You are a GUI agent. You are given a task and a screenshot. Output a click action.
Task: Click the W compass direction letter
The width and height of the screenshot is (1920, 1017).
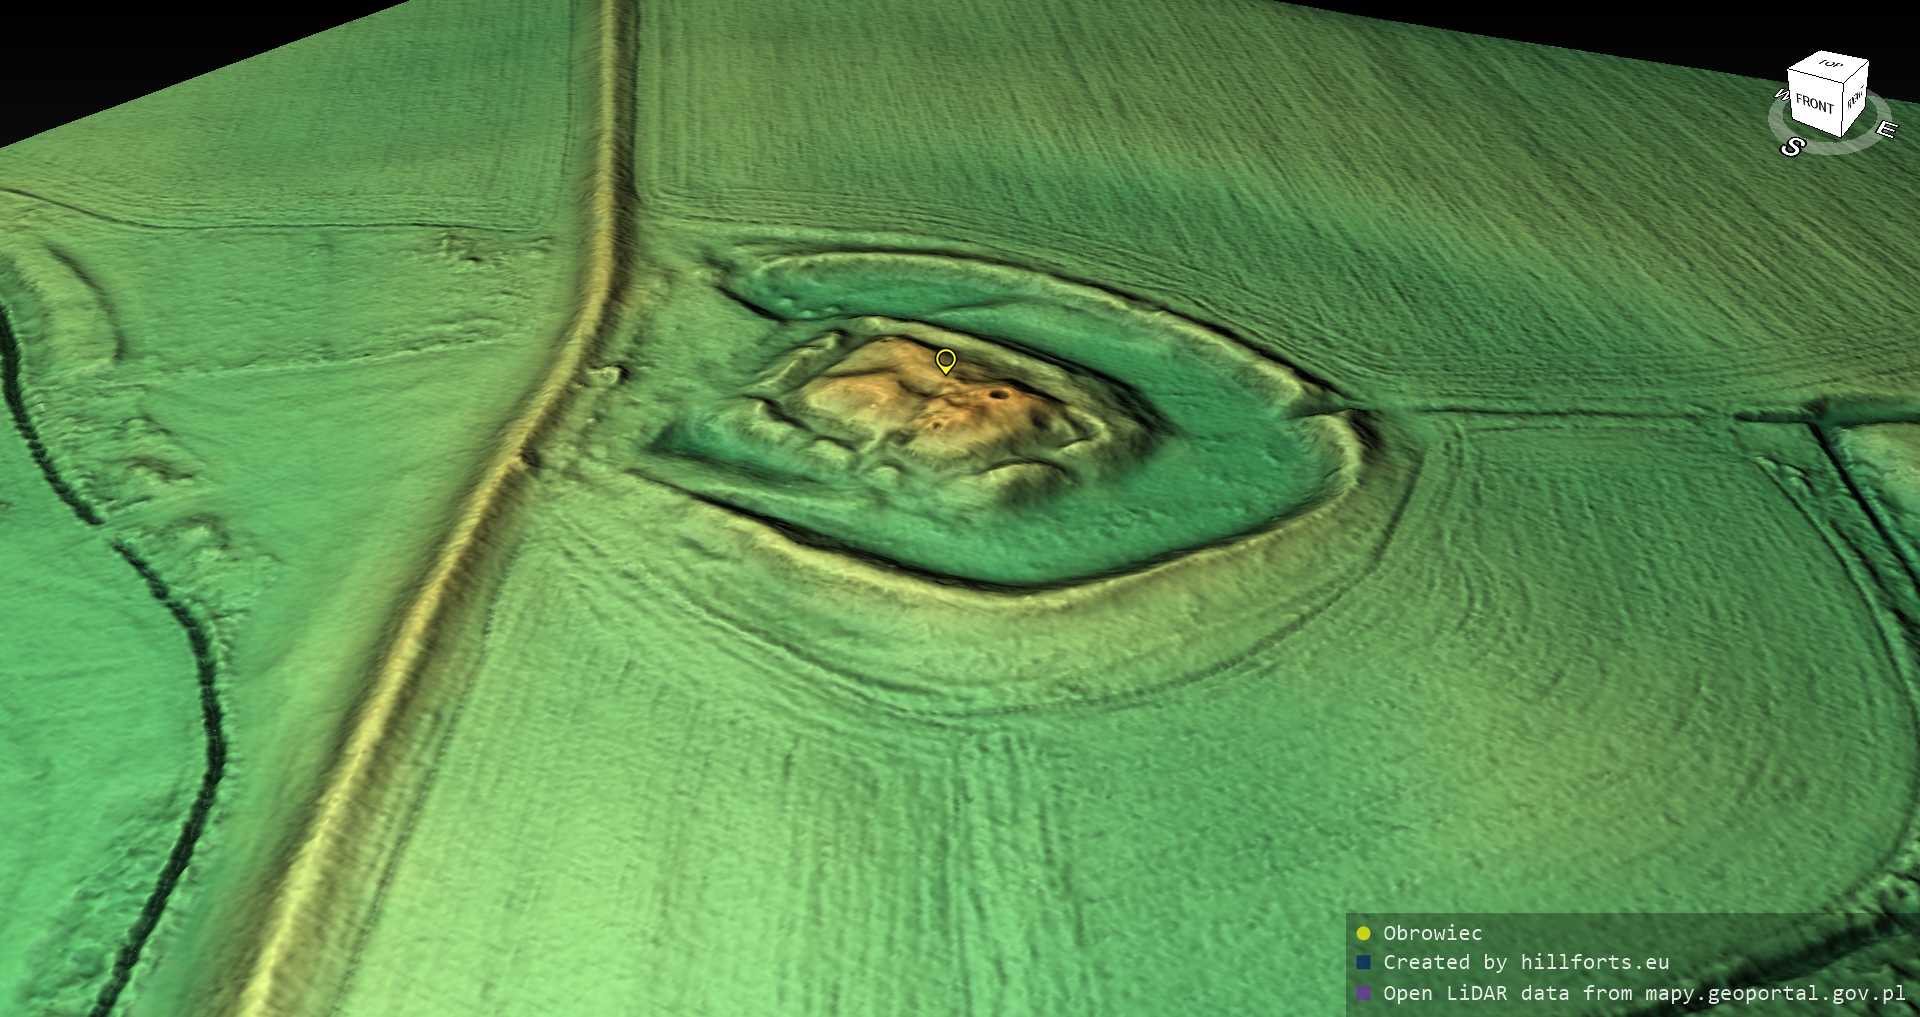point(1781,95)
